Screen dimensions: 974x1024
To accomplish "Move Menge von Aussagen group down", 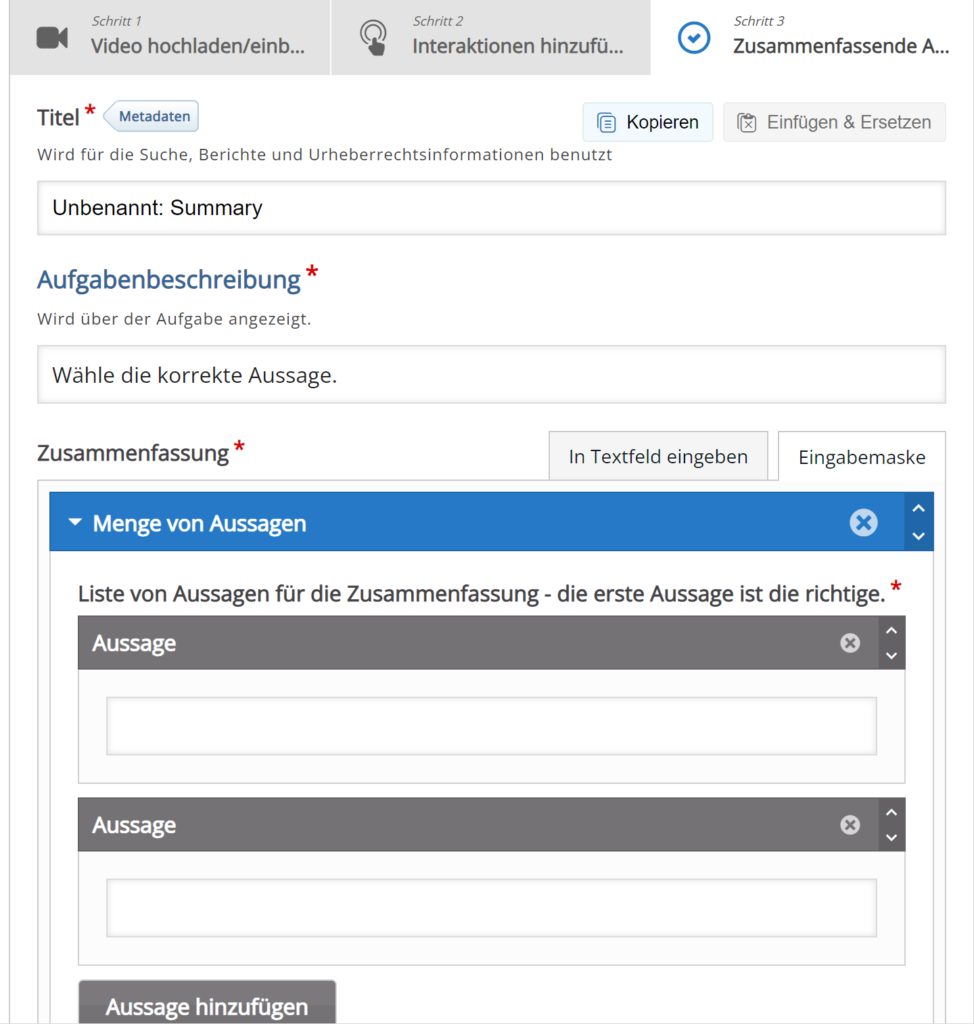I will [918, 536].
